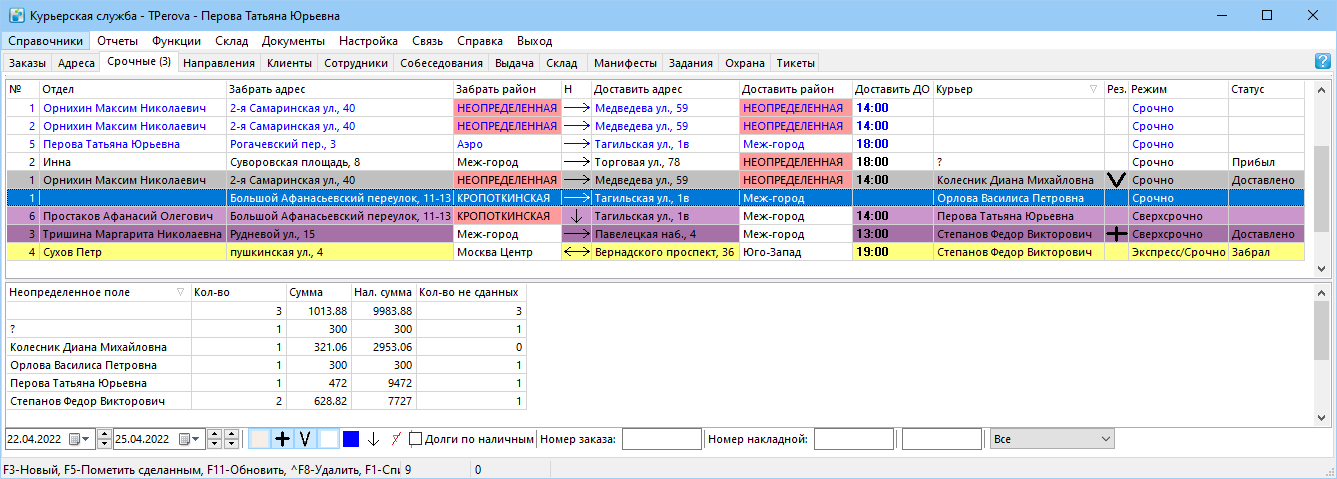1337x479 pixels.
Task: Select the Срочные (3) tab
Action: (x=139, y=62)
